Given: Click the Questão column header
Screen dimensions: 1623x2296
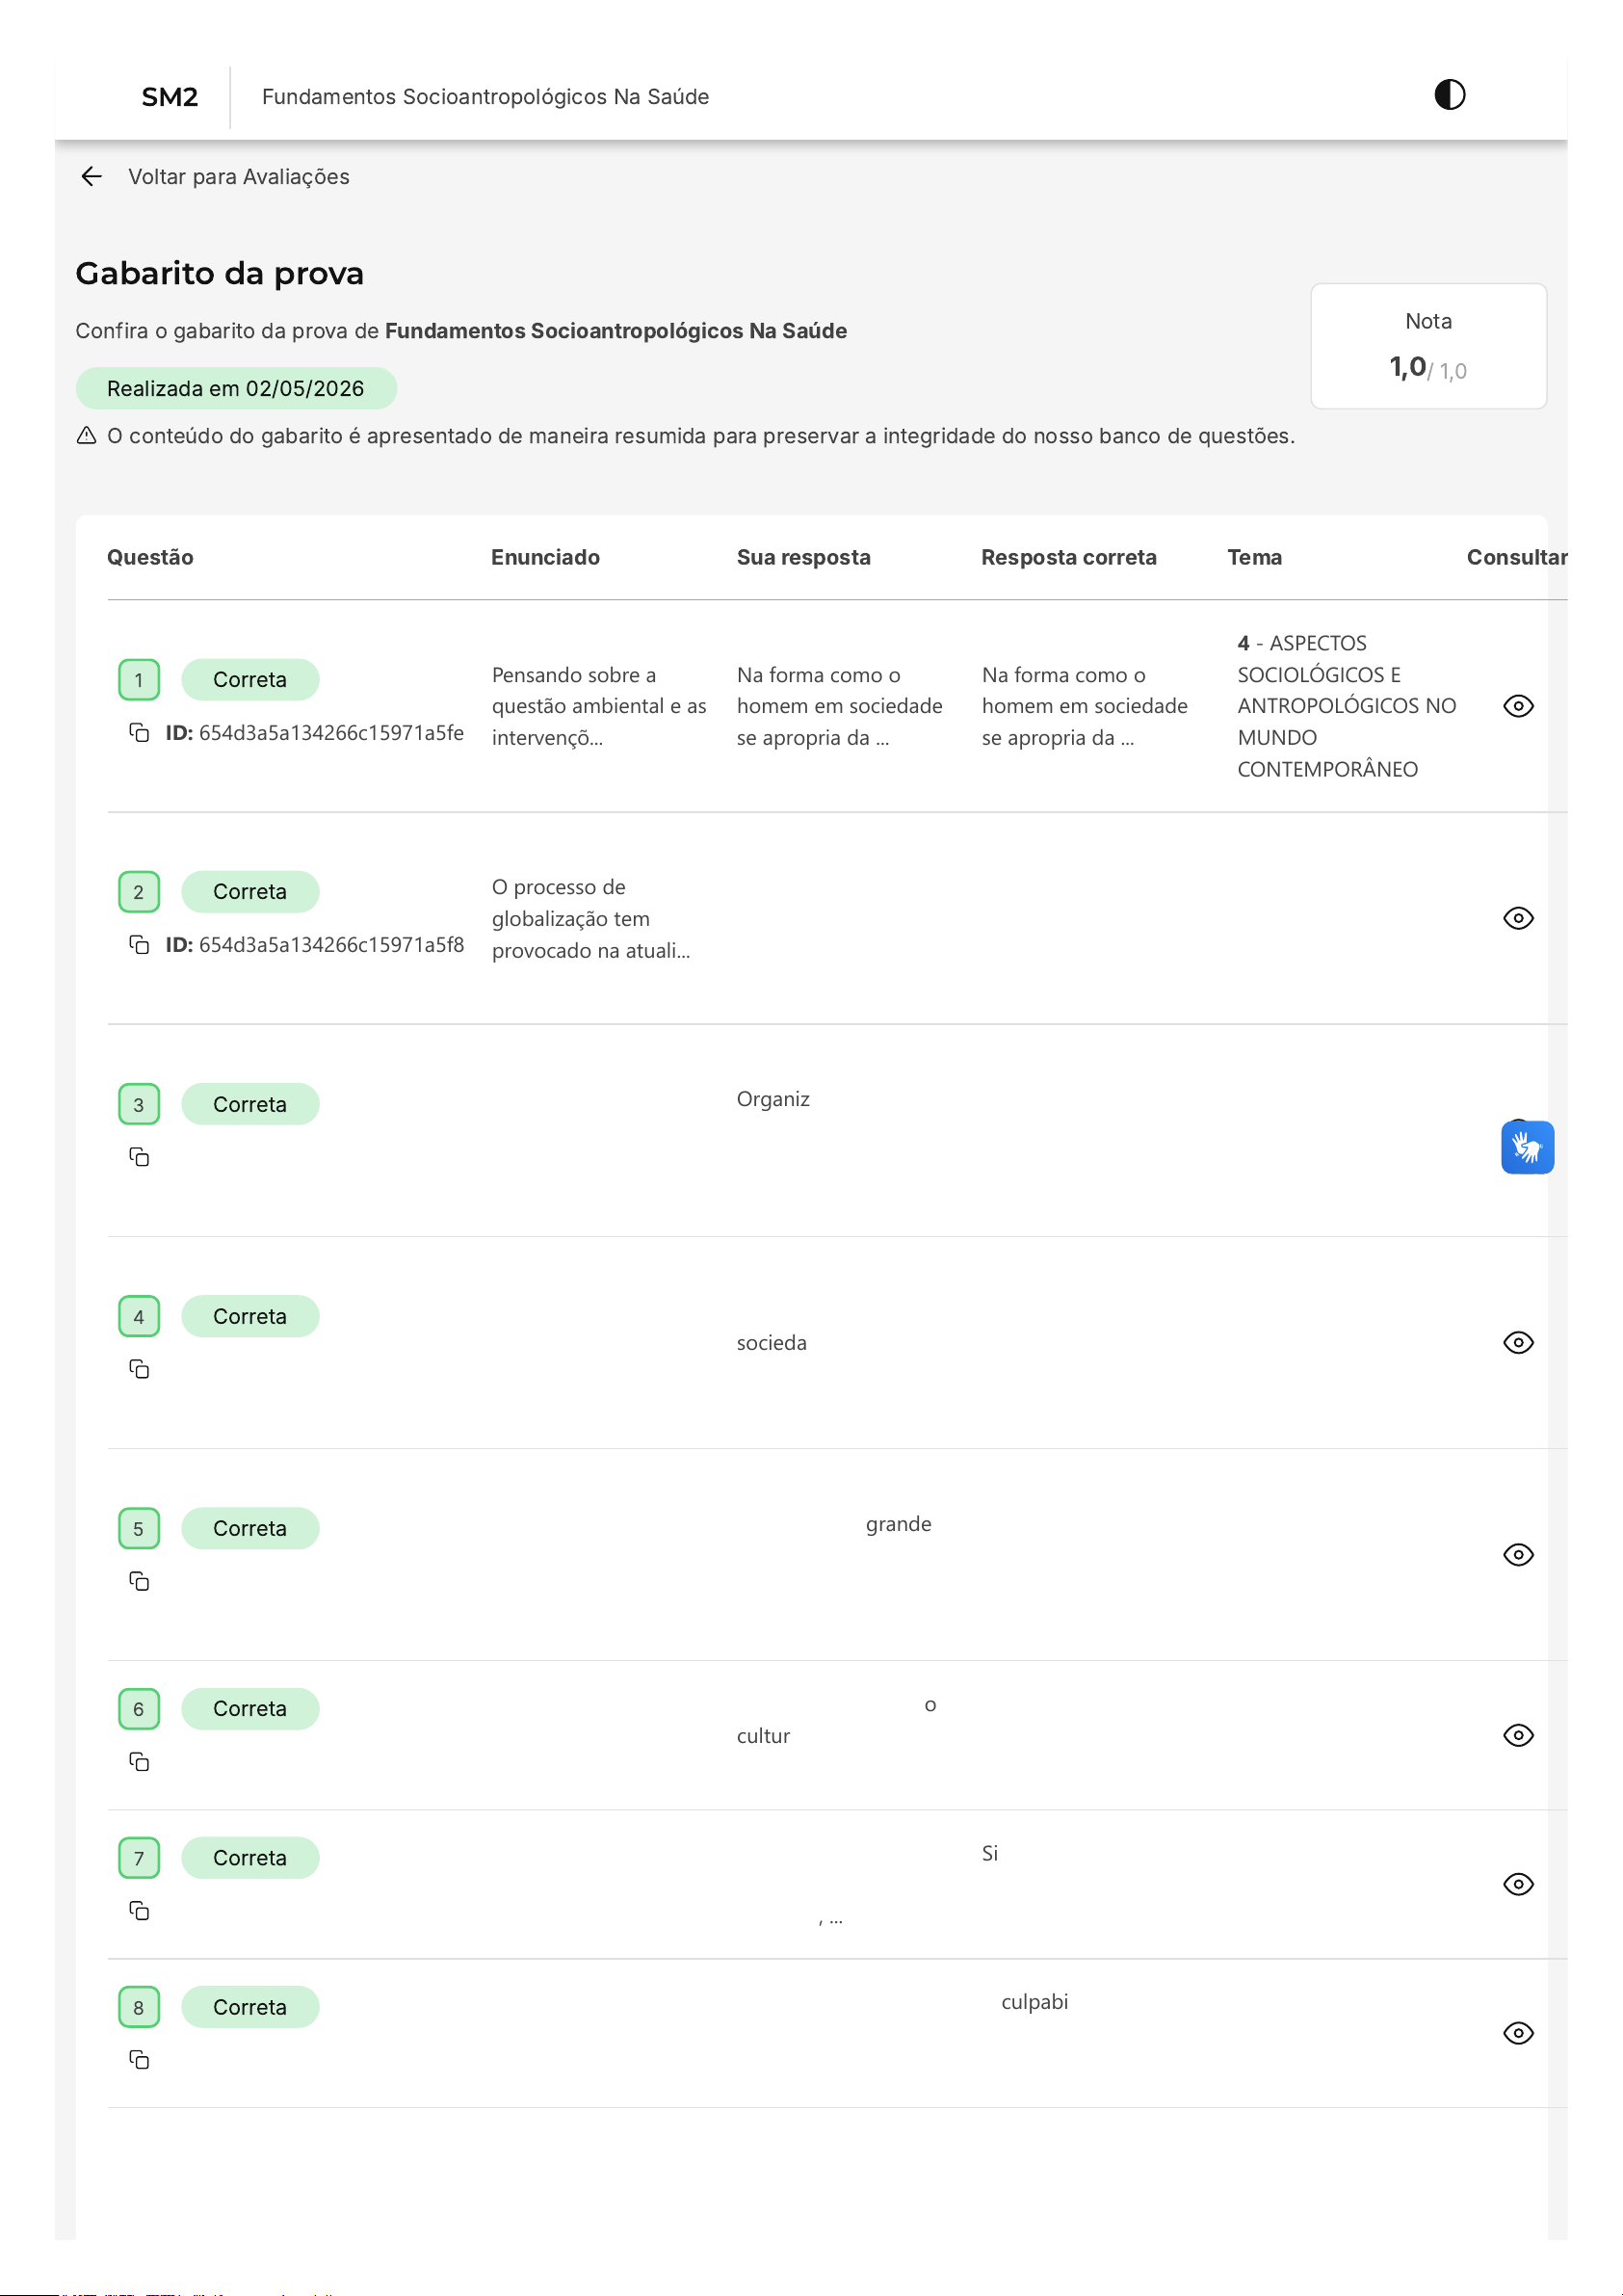Looking at the screenshot, I should 150,558.
